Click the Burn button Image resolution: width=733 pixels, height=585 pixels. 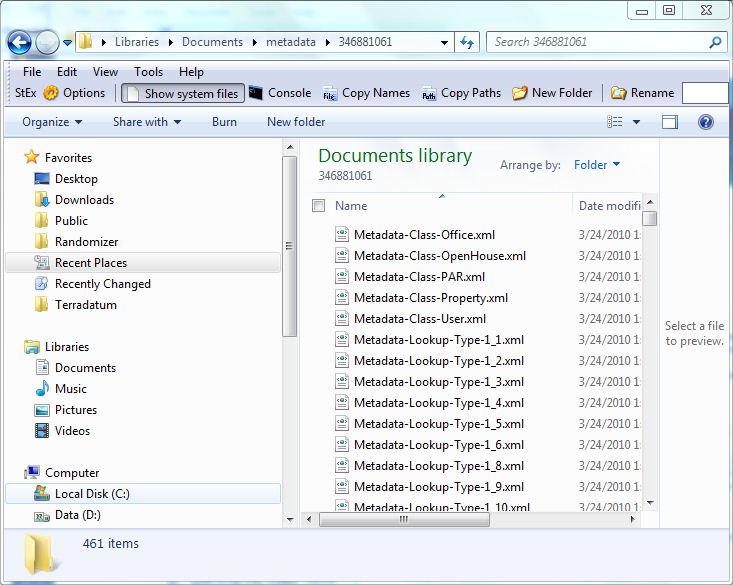pyautogui.click(x=224, y=122)
